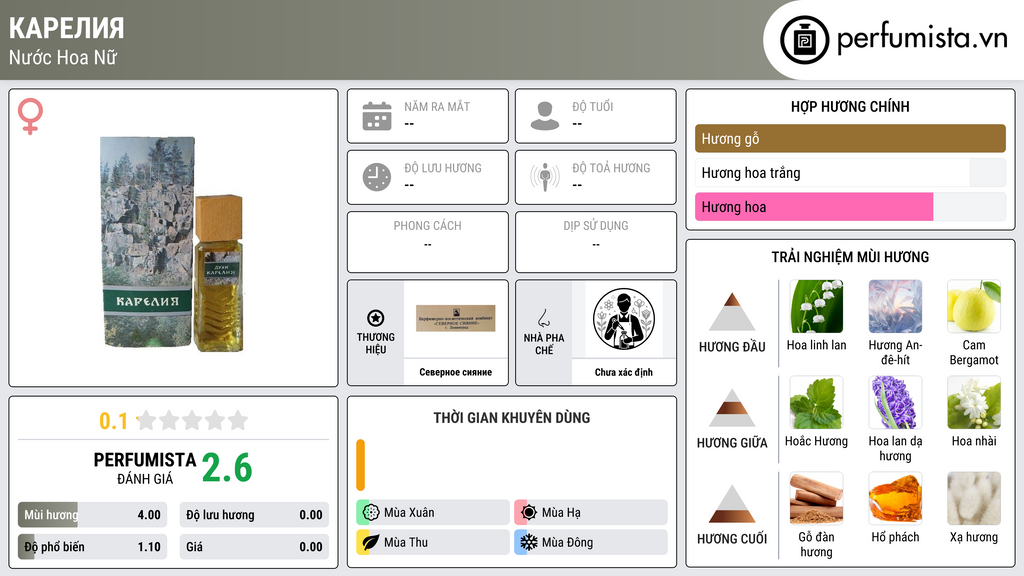Click the DỊP SỬ DỤNG box

(x=596, y=242)
